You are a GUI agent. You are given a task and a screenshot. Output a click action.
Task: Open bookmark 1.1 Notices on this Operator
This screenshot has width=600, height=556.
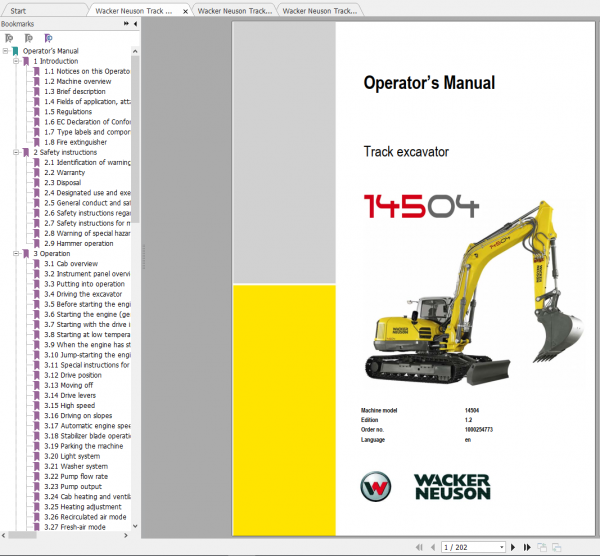pyautogui.click(x=87, y=71)
